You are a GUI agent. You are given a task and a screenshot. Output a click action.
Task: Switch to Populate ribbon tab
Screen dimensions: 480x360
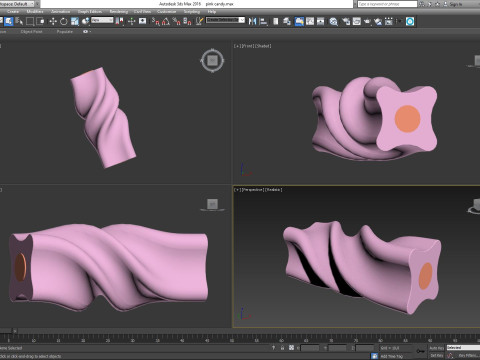coord(65,32)
